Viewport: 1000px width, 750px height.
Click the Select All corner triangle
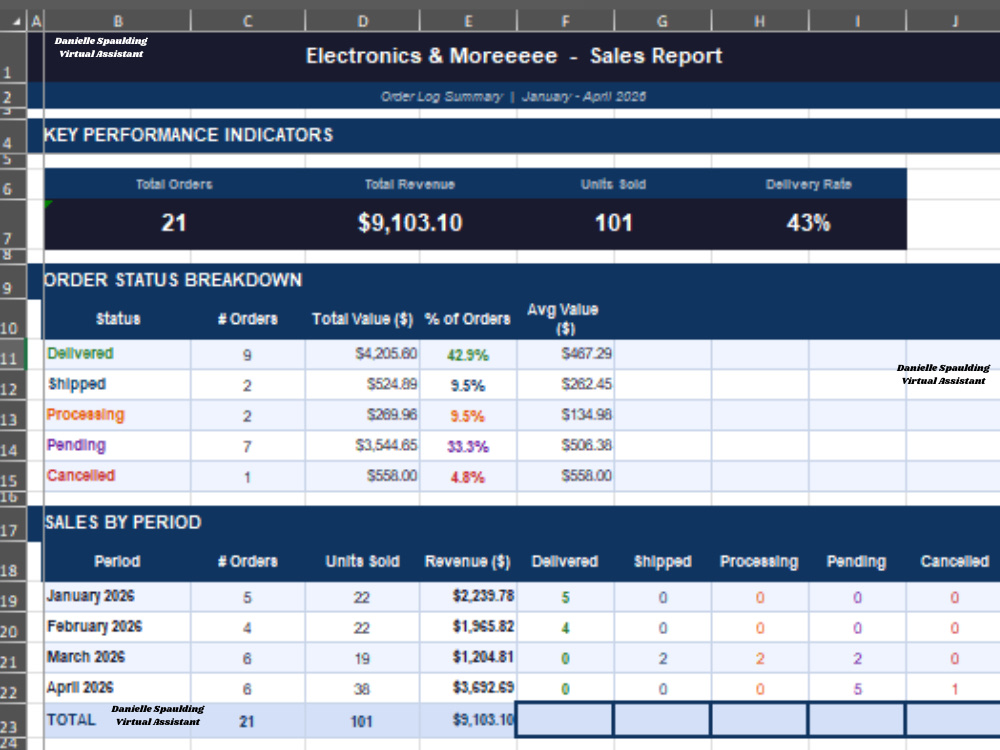click(16, 22)
